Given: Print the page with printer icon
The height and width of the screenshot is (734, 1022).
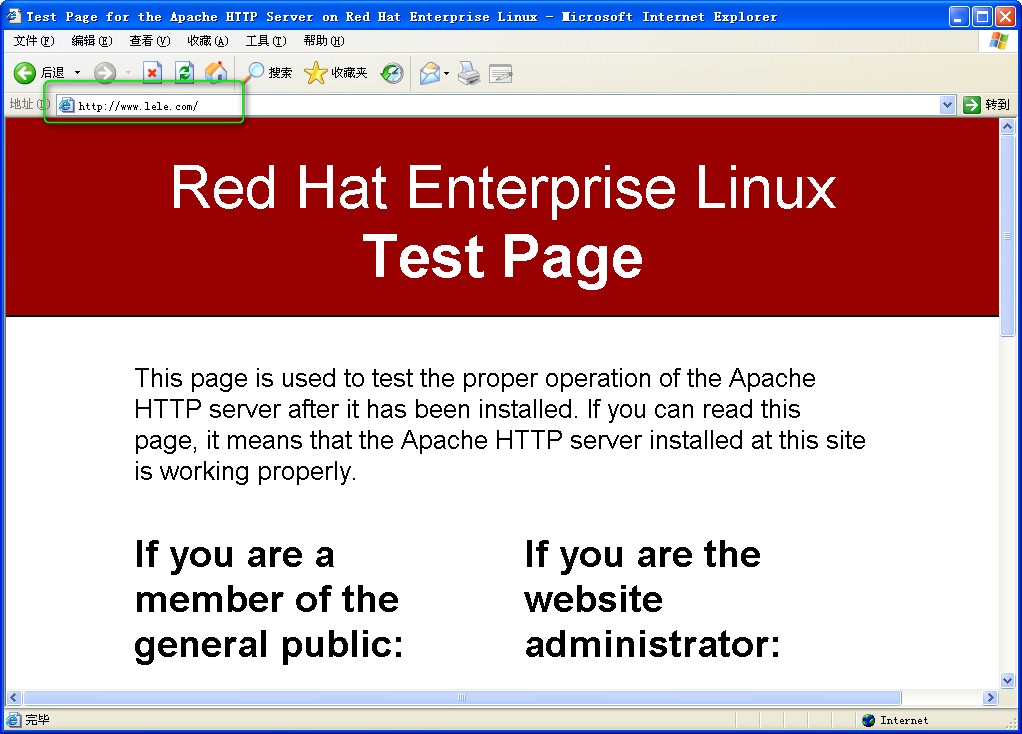Looking at the screenshot, I should pos(469,73).
